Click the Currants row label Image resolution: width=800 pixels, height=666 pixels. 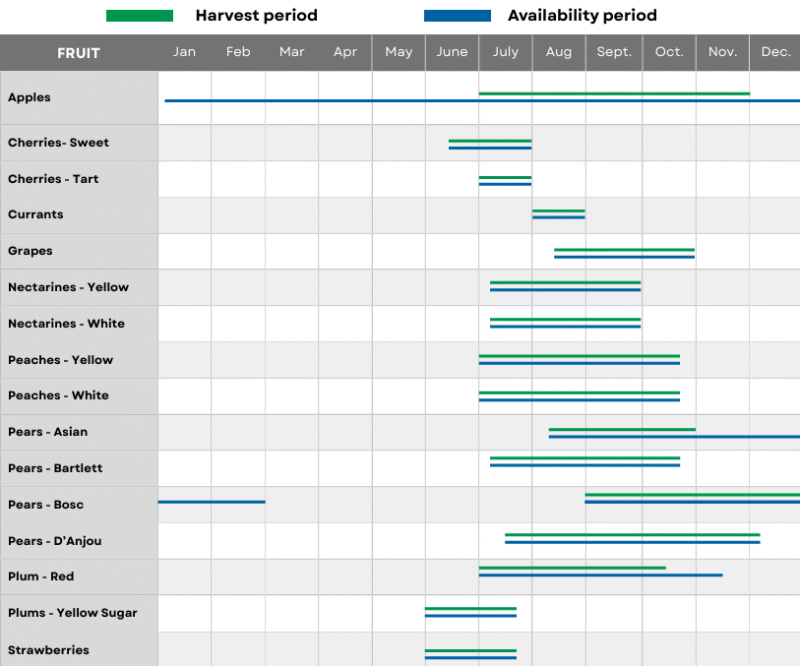click(x=35, y=214)
